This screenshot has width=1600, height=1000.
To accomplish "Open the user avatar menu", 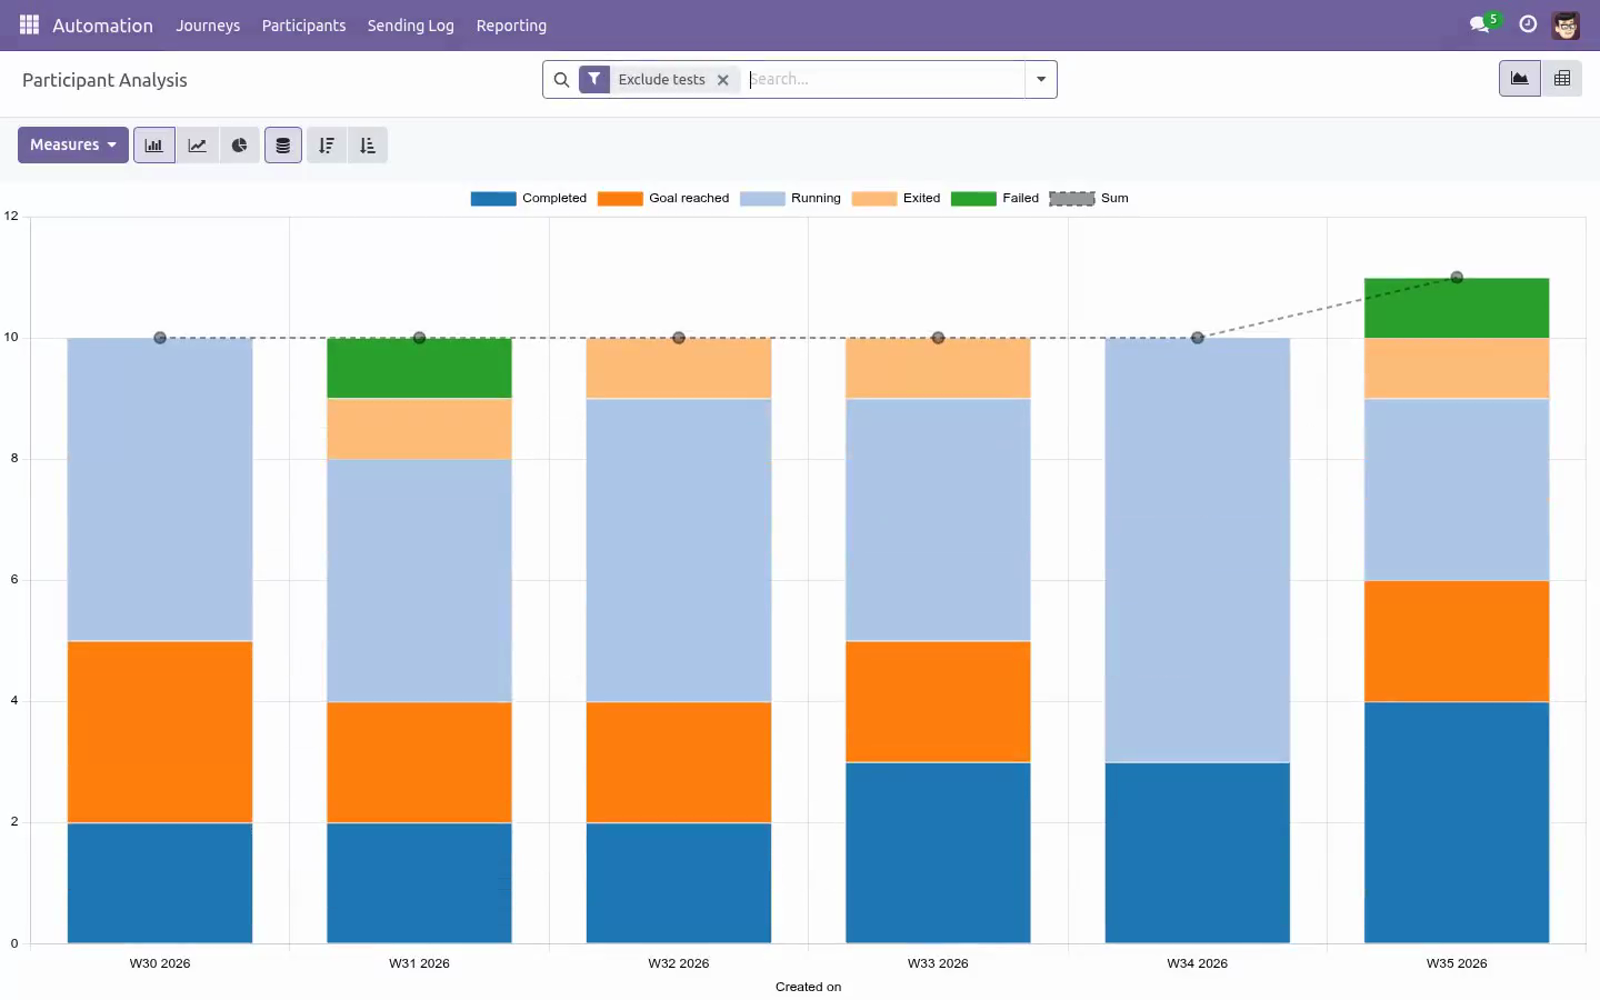I will pyautogui.click(x=1566, y=25).
